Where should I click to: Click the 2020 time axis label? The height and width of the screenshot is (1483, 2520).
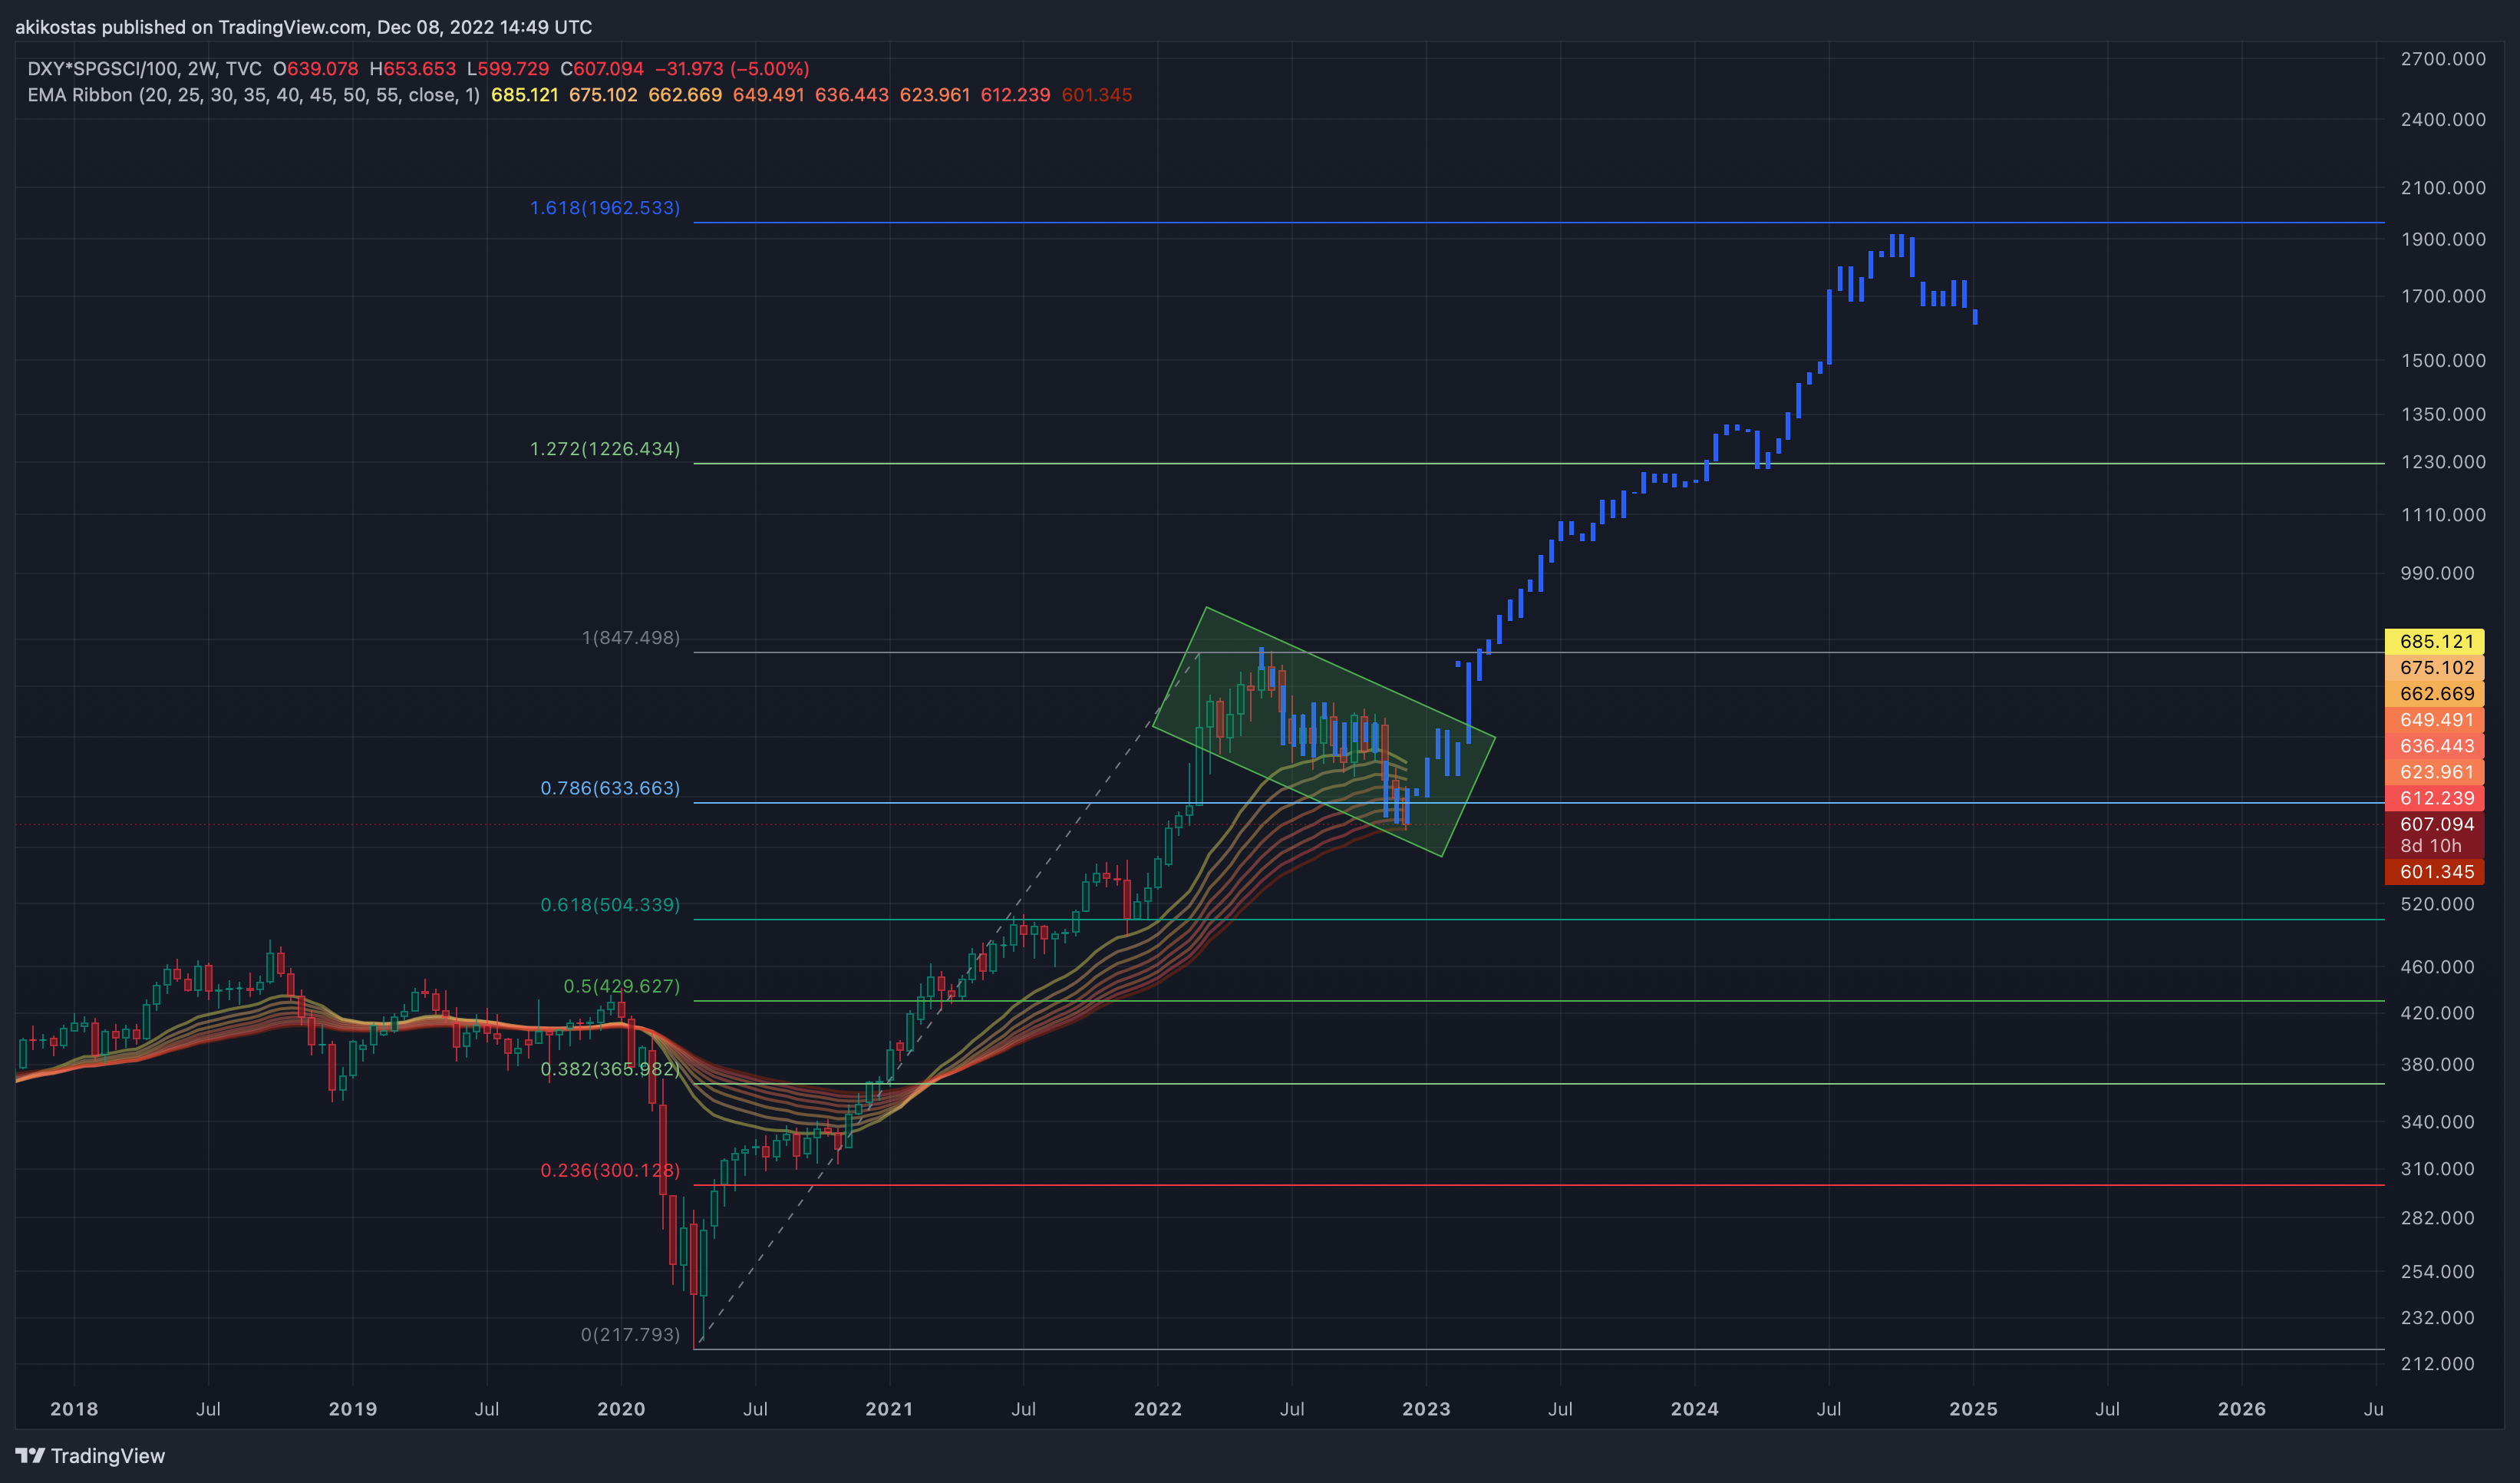tap(621, 1409)
